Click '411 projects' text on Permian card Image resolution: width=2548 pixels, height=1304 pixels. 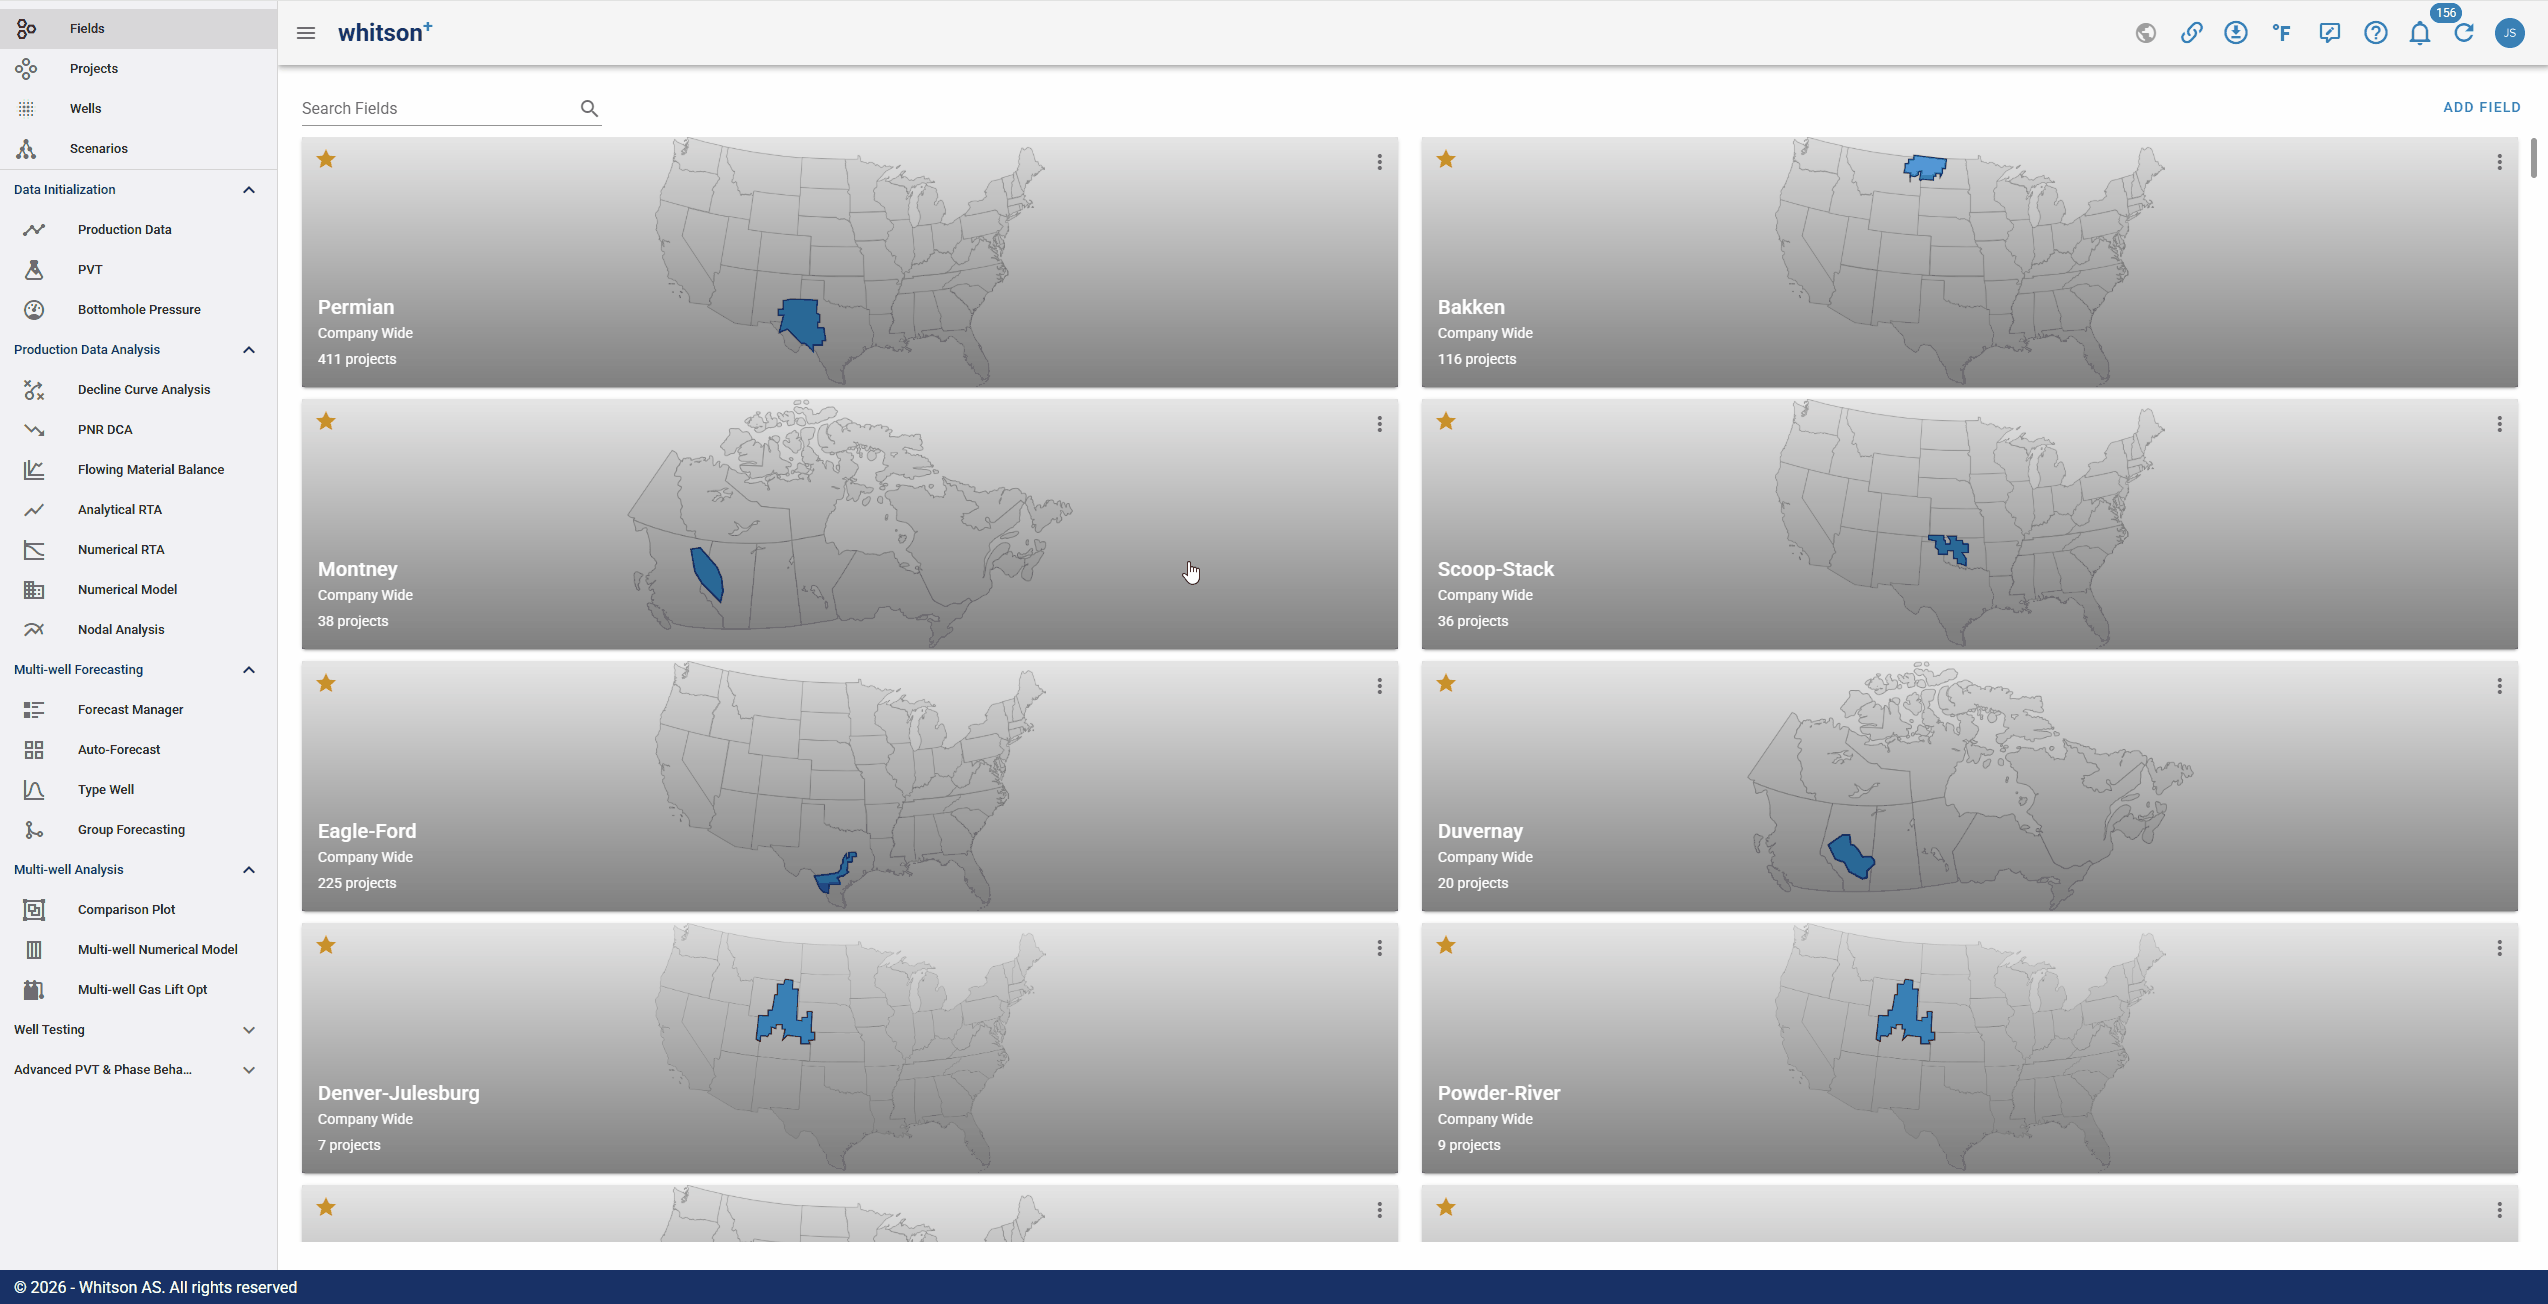click(357, 359)
